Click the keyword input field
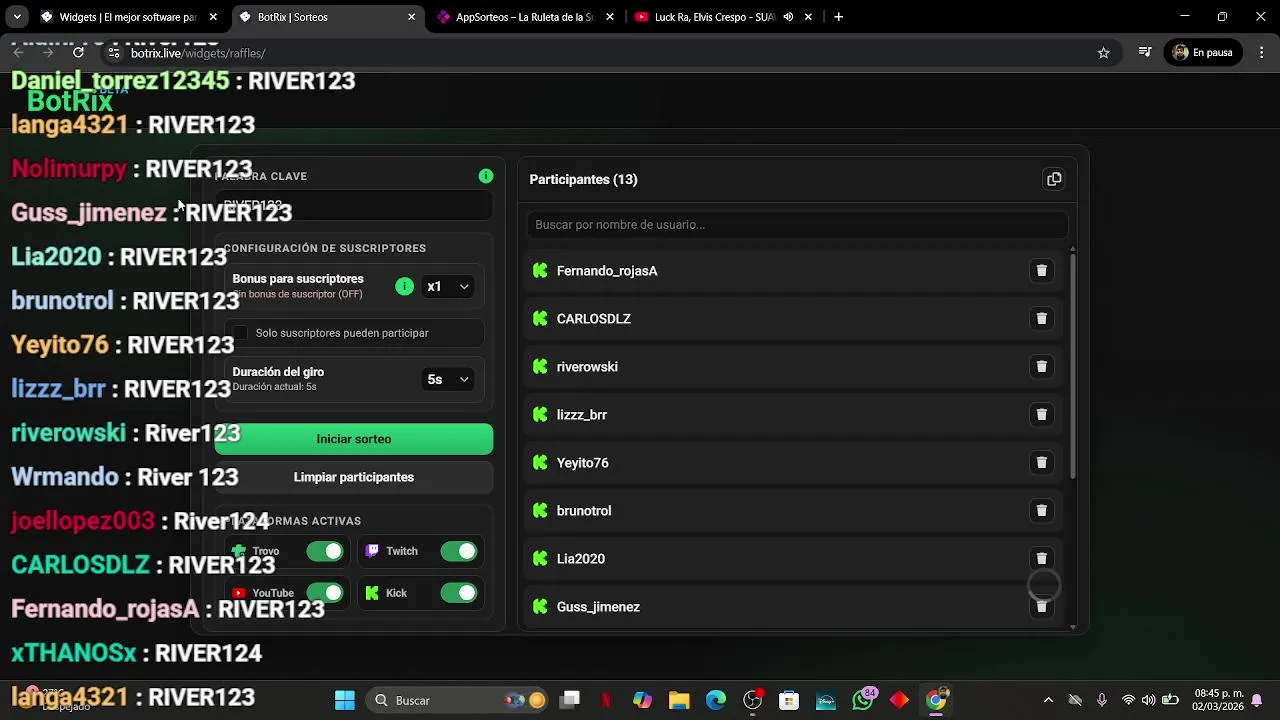Screen dimensions: 1280x720 [354, 206]
